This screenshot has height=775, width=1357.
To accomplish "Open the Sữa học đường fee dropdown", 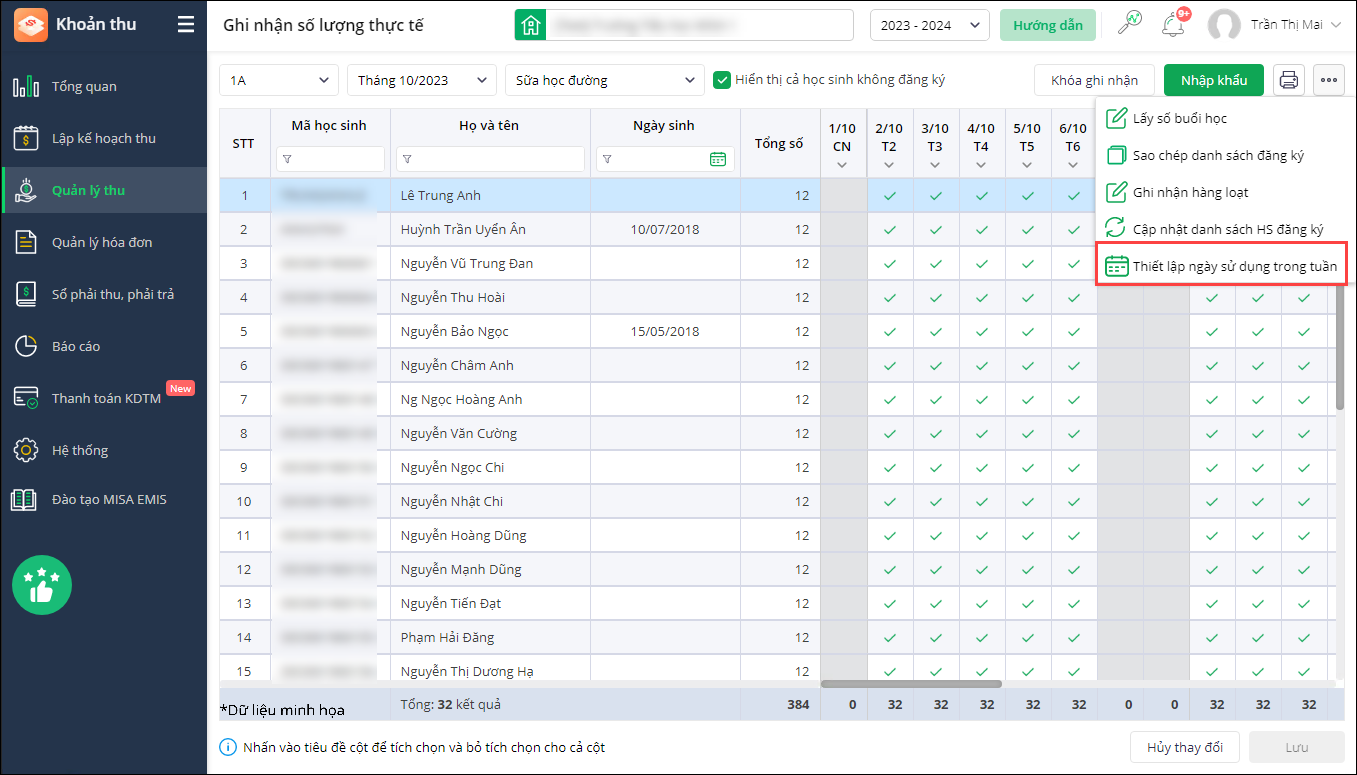I will pyautogui.click(x=605, y=80).
